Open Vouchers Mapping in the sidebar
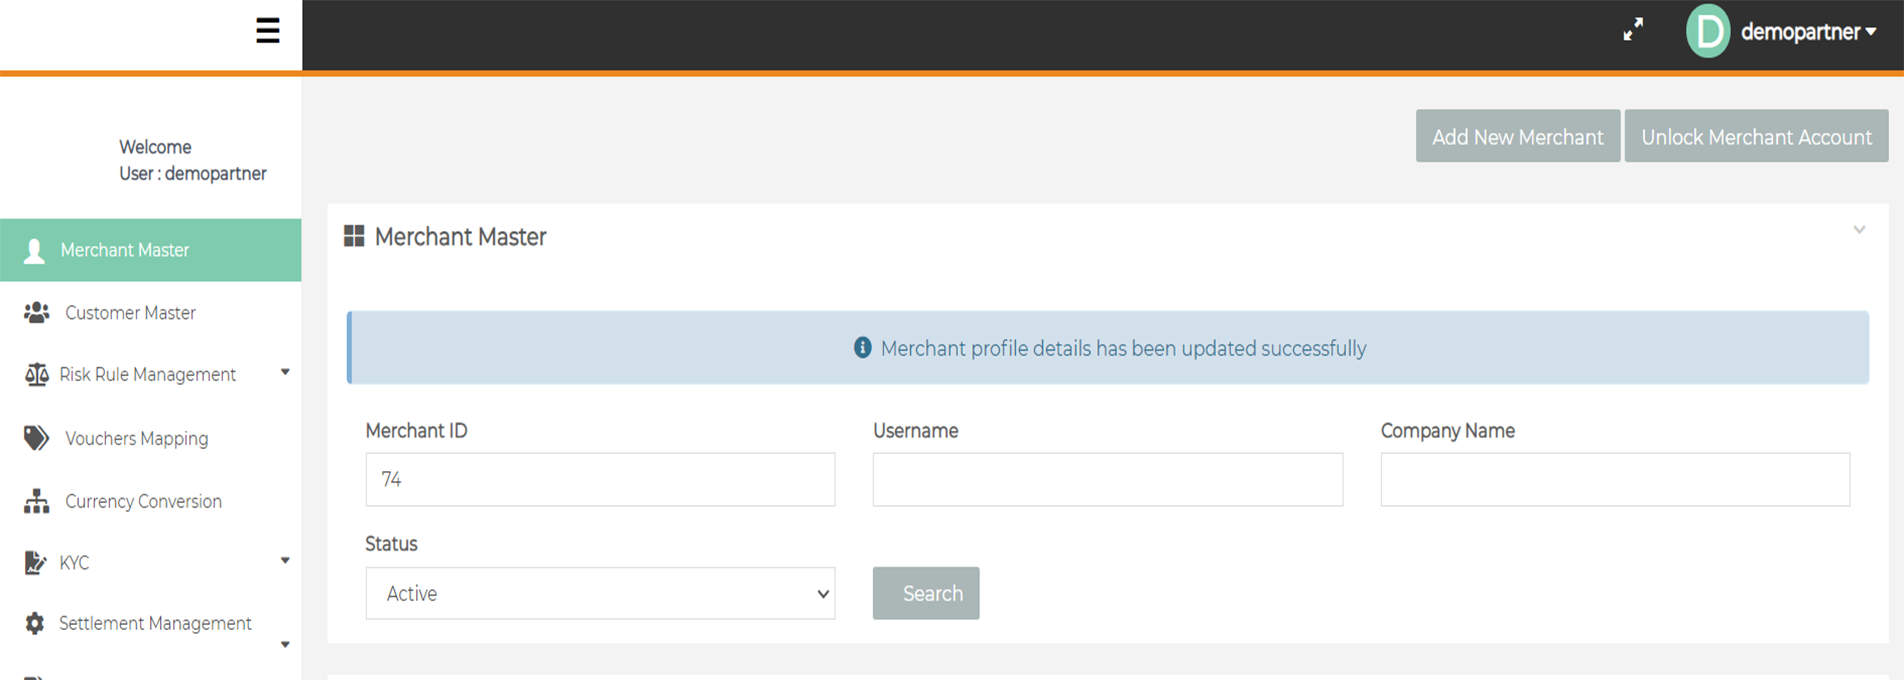The height and width of the screenshot is (680, 1904). click(136, 438)
